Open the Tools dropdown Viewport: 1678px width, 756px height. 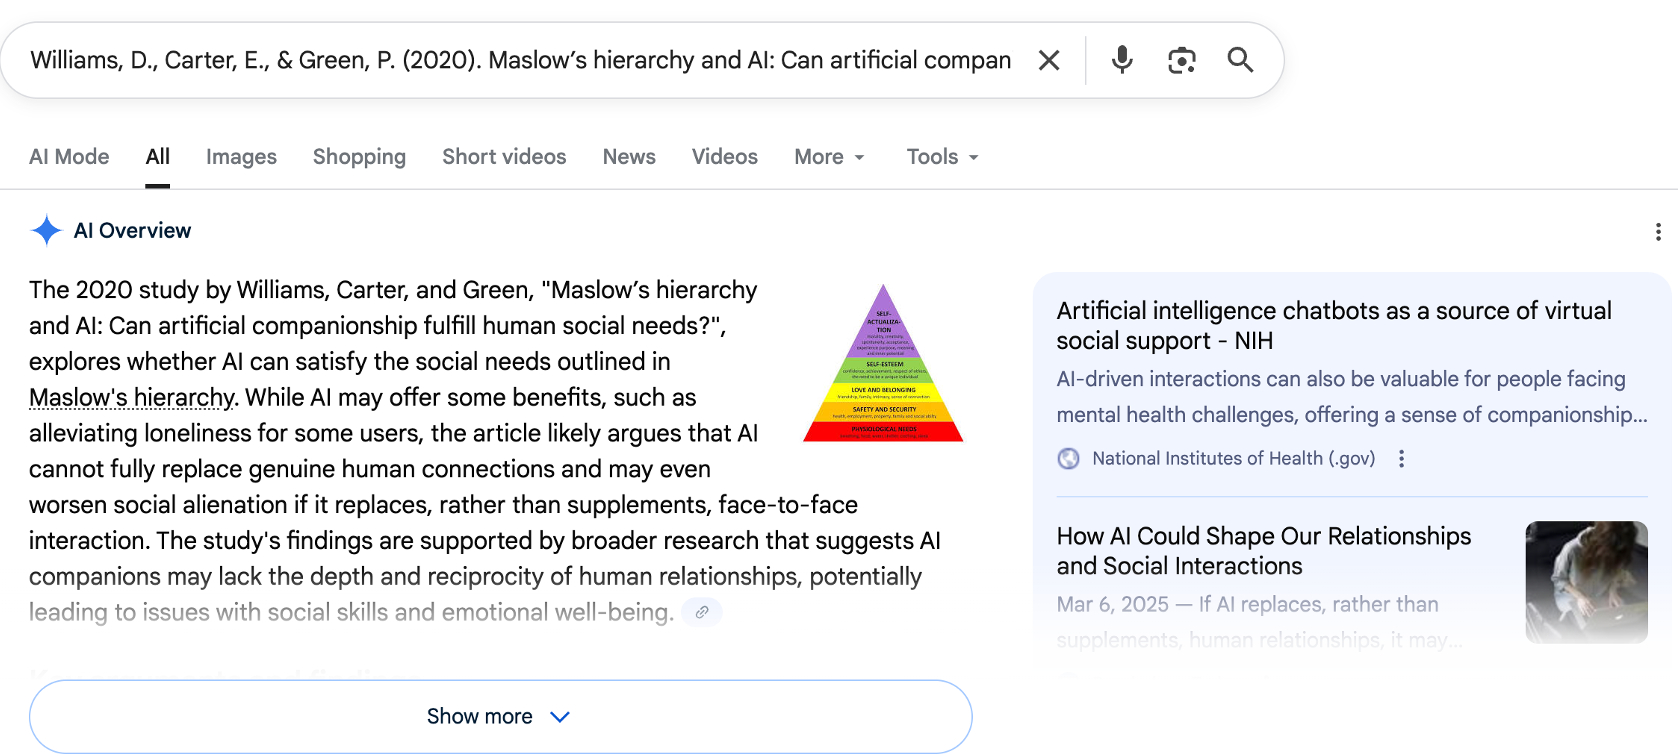pyautogui.click(x=942, y=157)
